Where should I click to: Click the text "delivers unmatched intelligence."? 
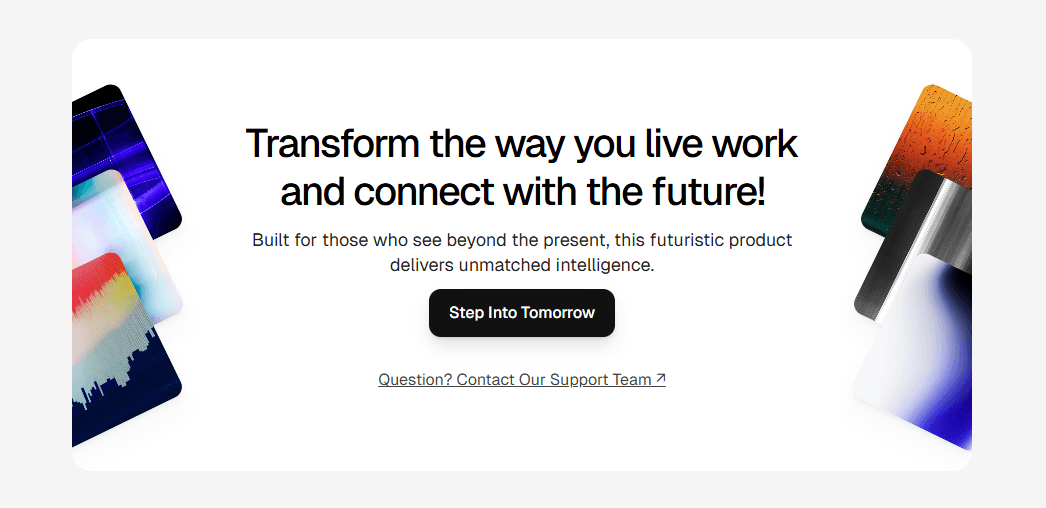[522, 265]
